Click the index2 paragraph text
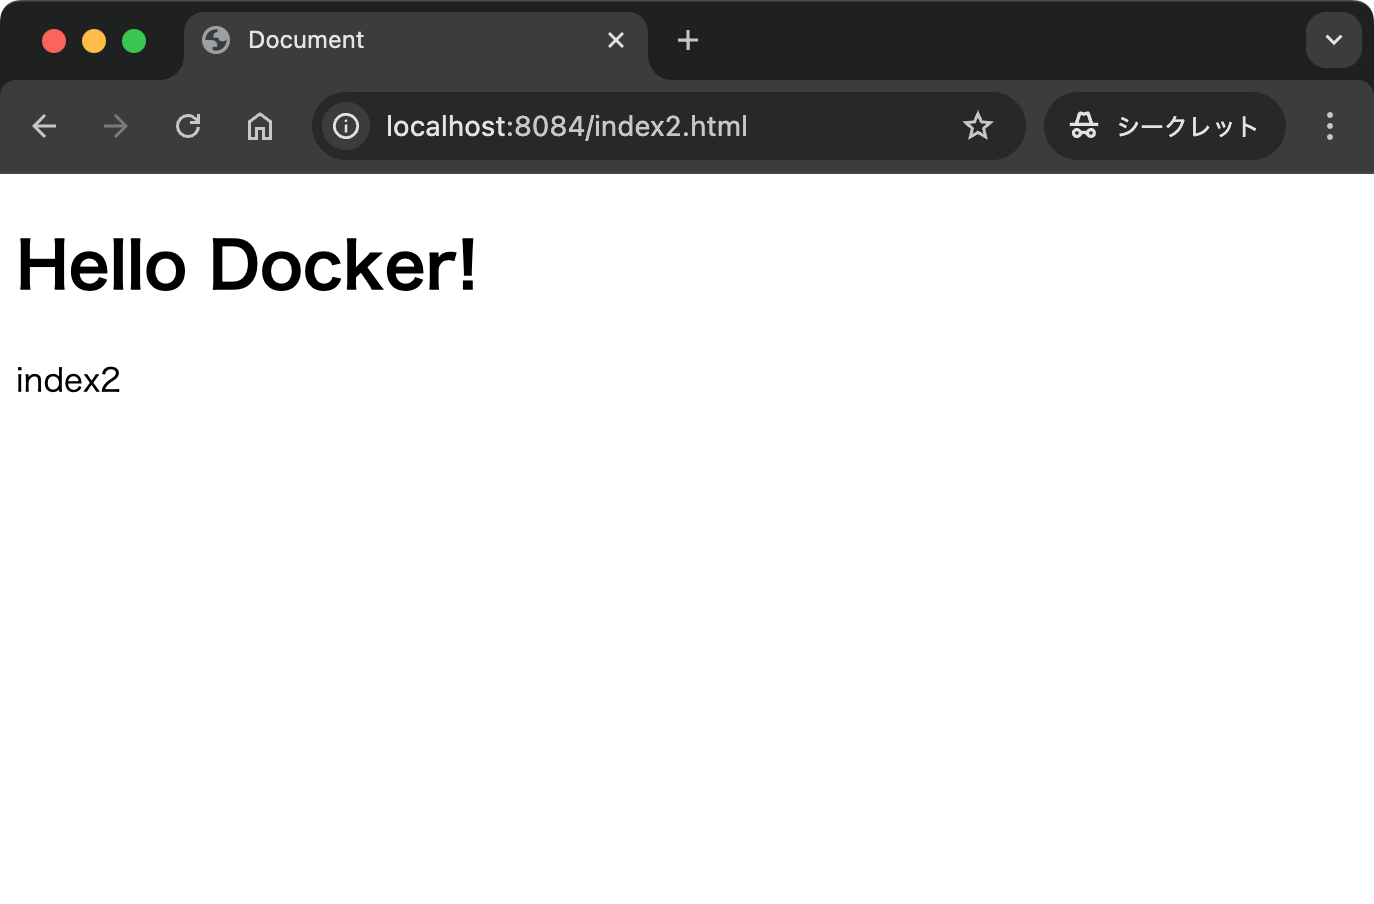Screen dimensions: 1374x904 68,380
